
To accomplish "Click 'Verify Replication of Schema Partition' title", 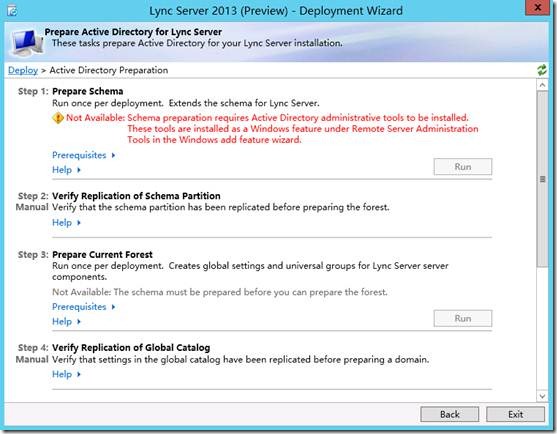I will (x=136, y=196).
